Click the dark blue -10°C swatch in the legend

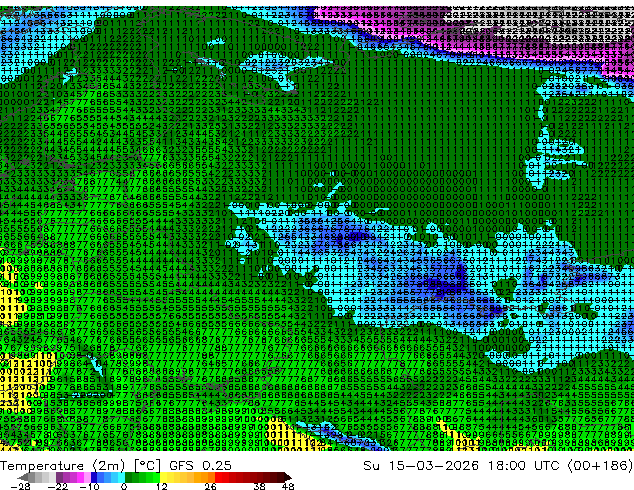click(x=94, y=477)
